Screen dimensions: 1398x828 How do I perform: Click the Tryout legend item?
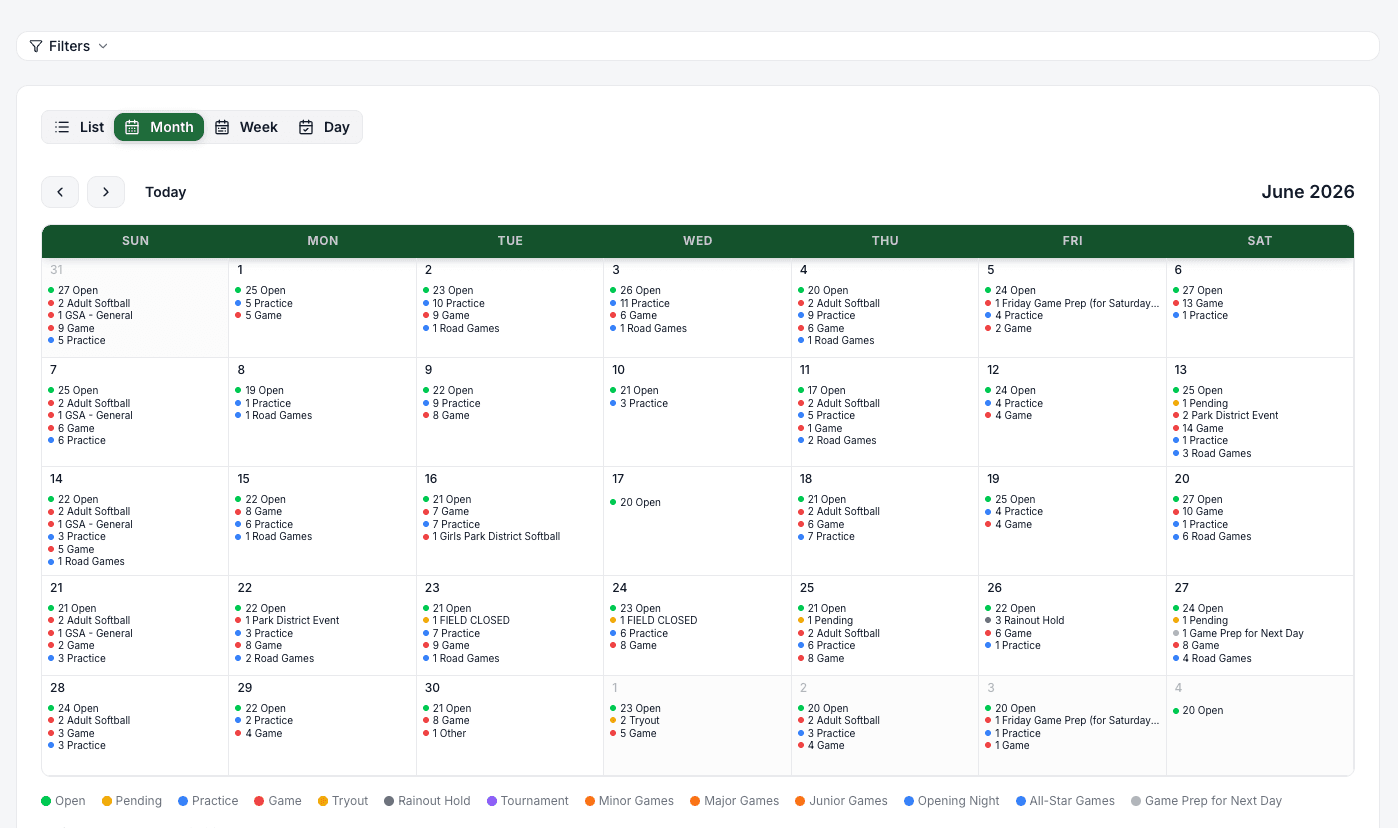point(343,801)
